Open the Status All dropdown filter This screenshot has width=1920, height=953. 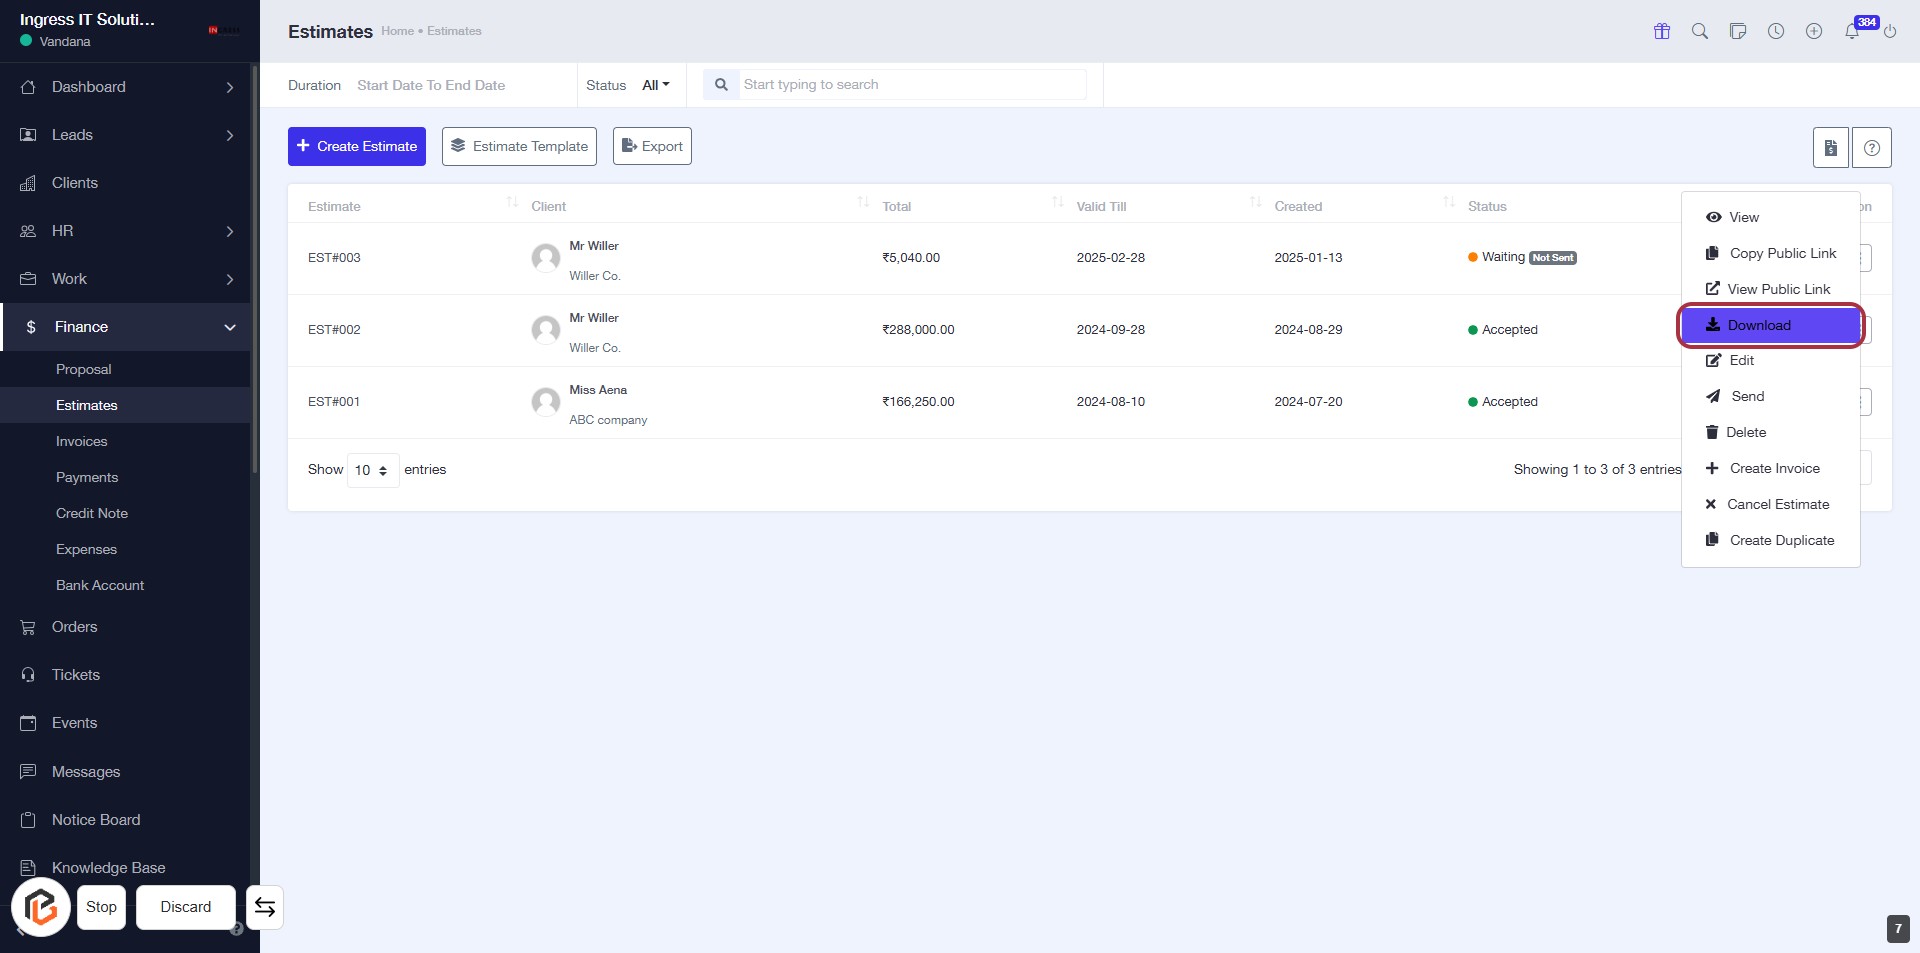655,85
